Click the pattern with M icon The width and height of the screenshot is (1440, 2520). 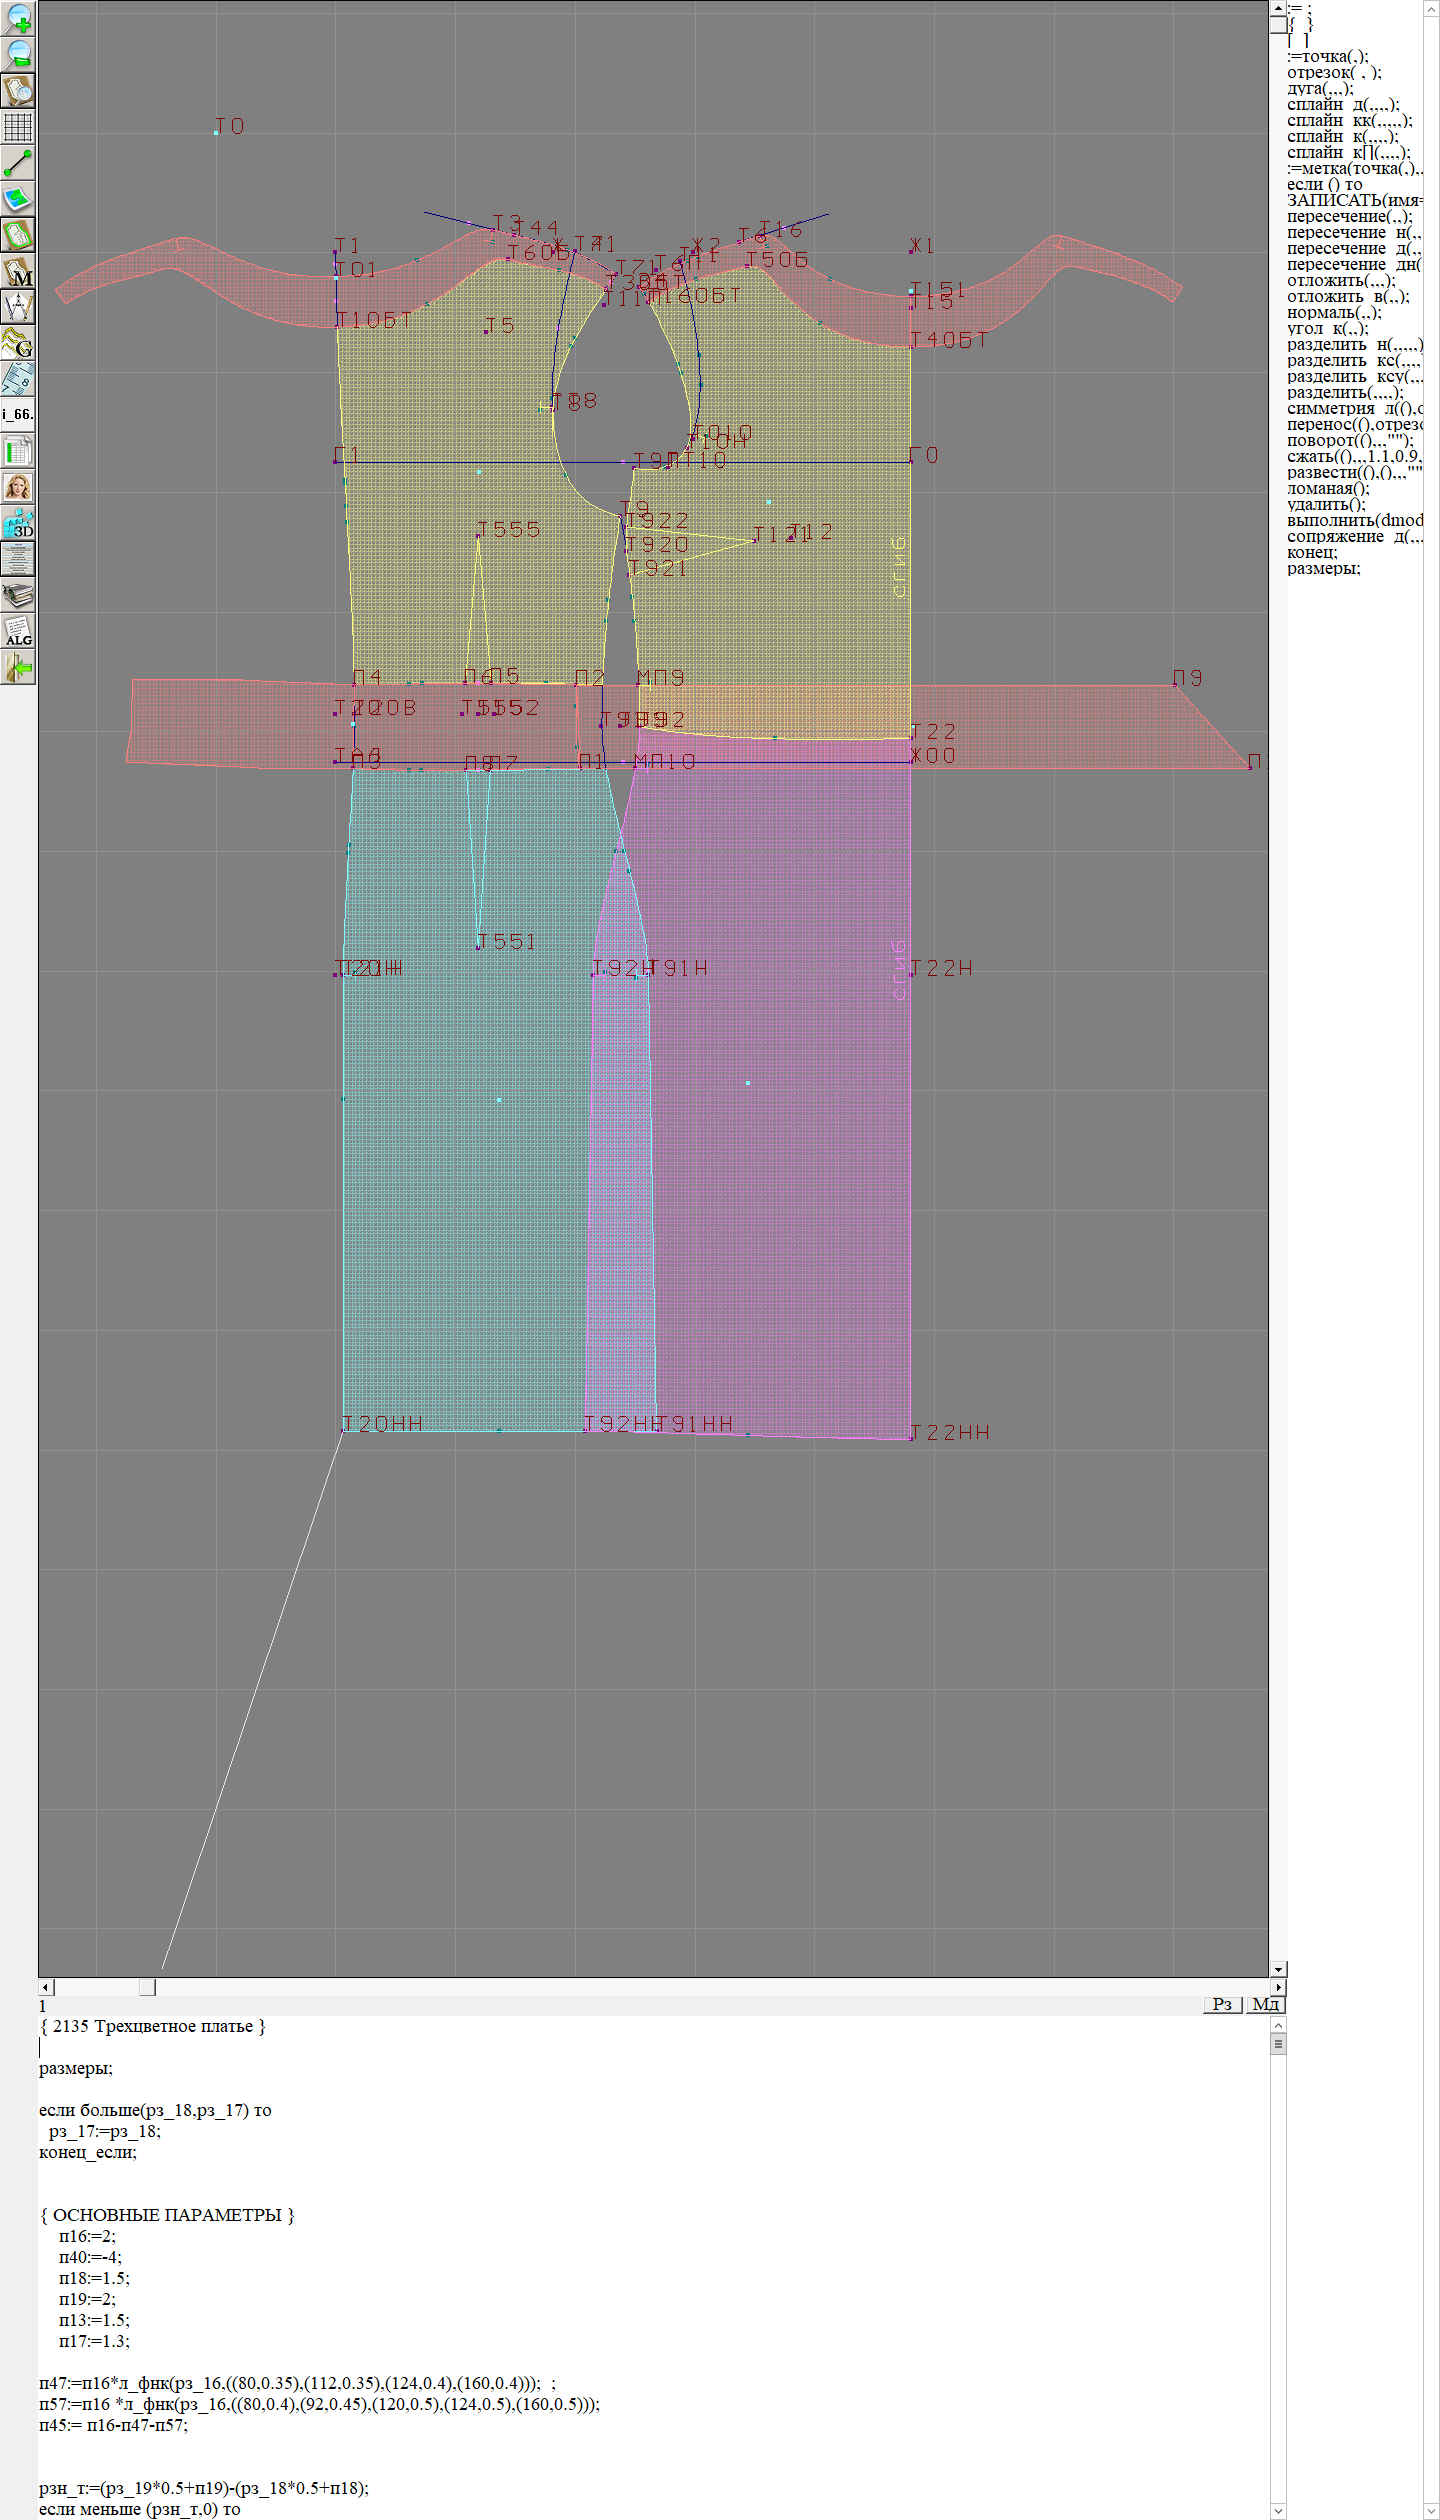[x=18, y=272]
